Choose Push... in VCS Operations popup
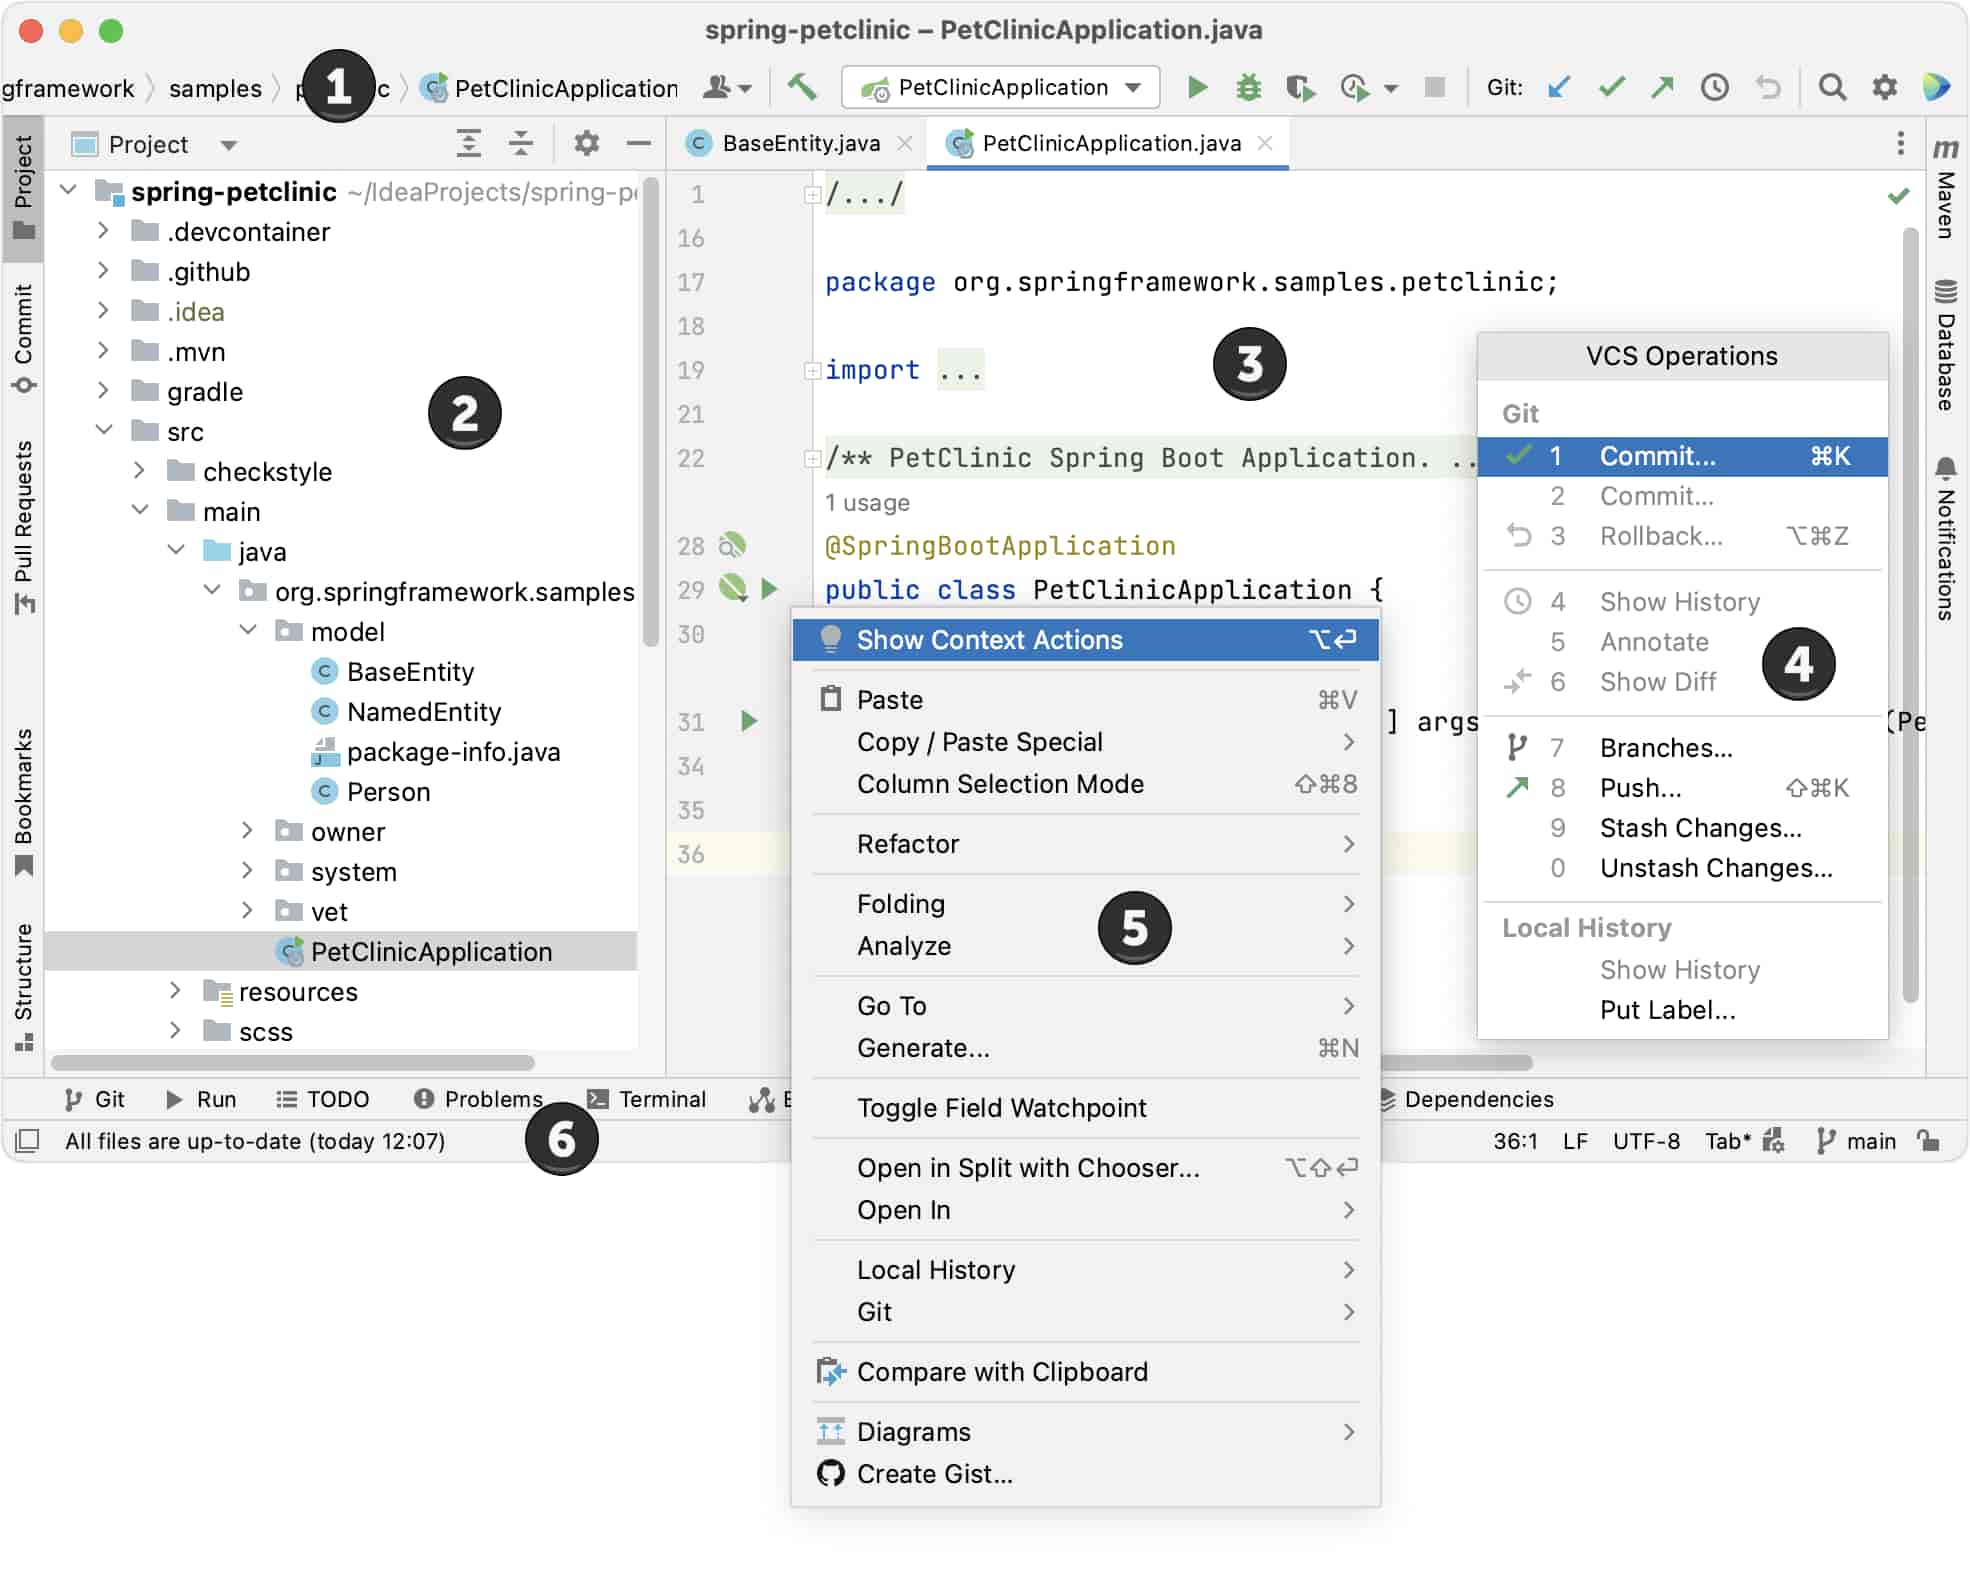 coord(1682,788)
